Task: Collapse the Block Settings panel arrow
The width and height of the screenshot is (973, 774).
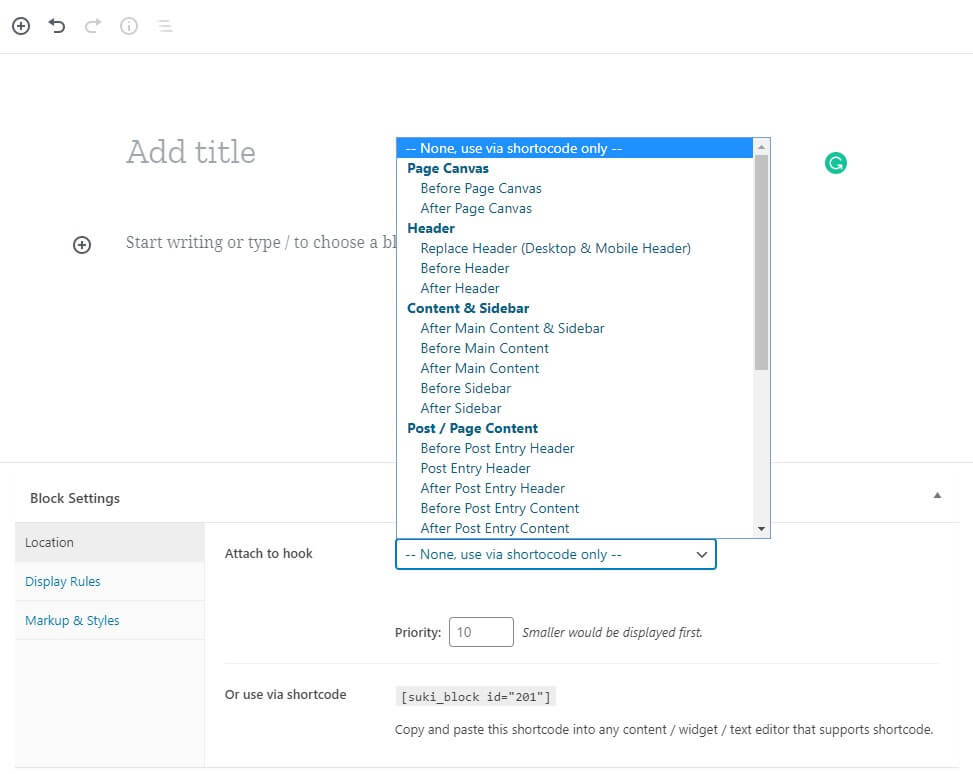Action: 937,495
